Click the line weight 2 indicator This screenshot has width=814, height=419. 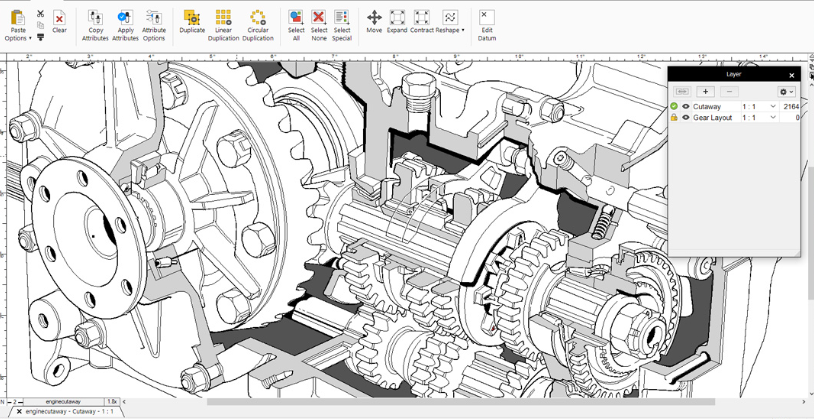pos(15,402)
